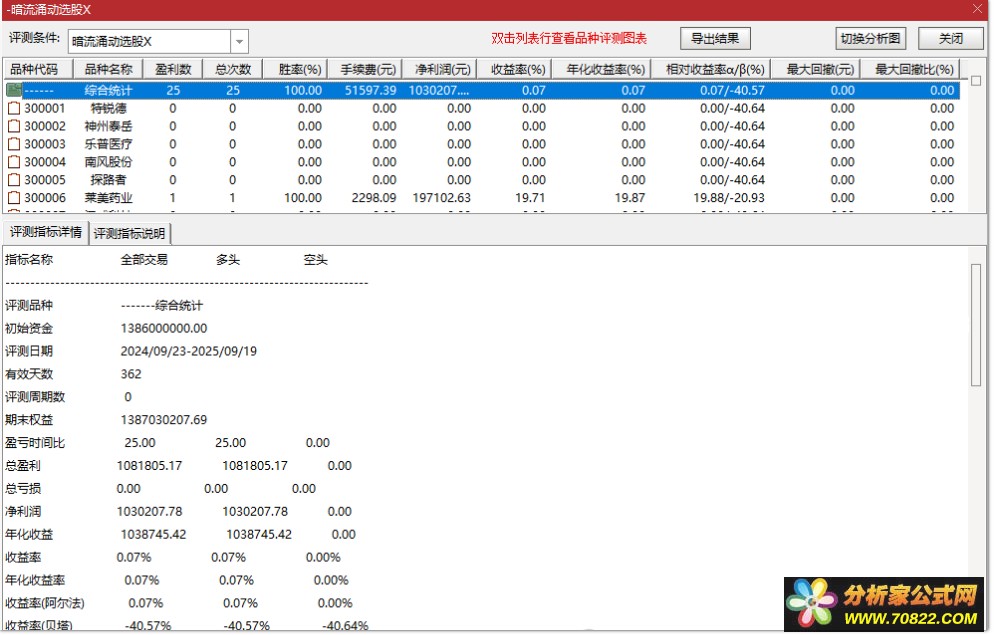Click the red 双击列表行查看品种评测图表 hint
Image resolution: width=994 pixels, height=635 pixels.
pyautogui.click(x=569, y=39)
